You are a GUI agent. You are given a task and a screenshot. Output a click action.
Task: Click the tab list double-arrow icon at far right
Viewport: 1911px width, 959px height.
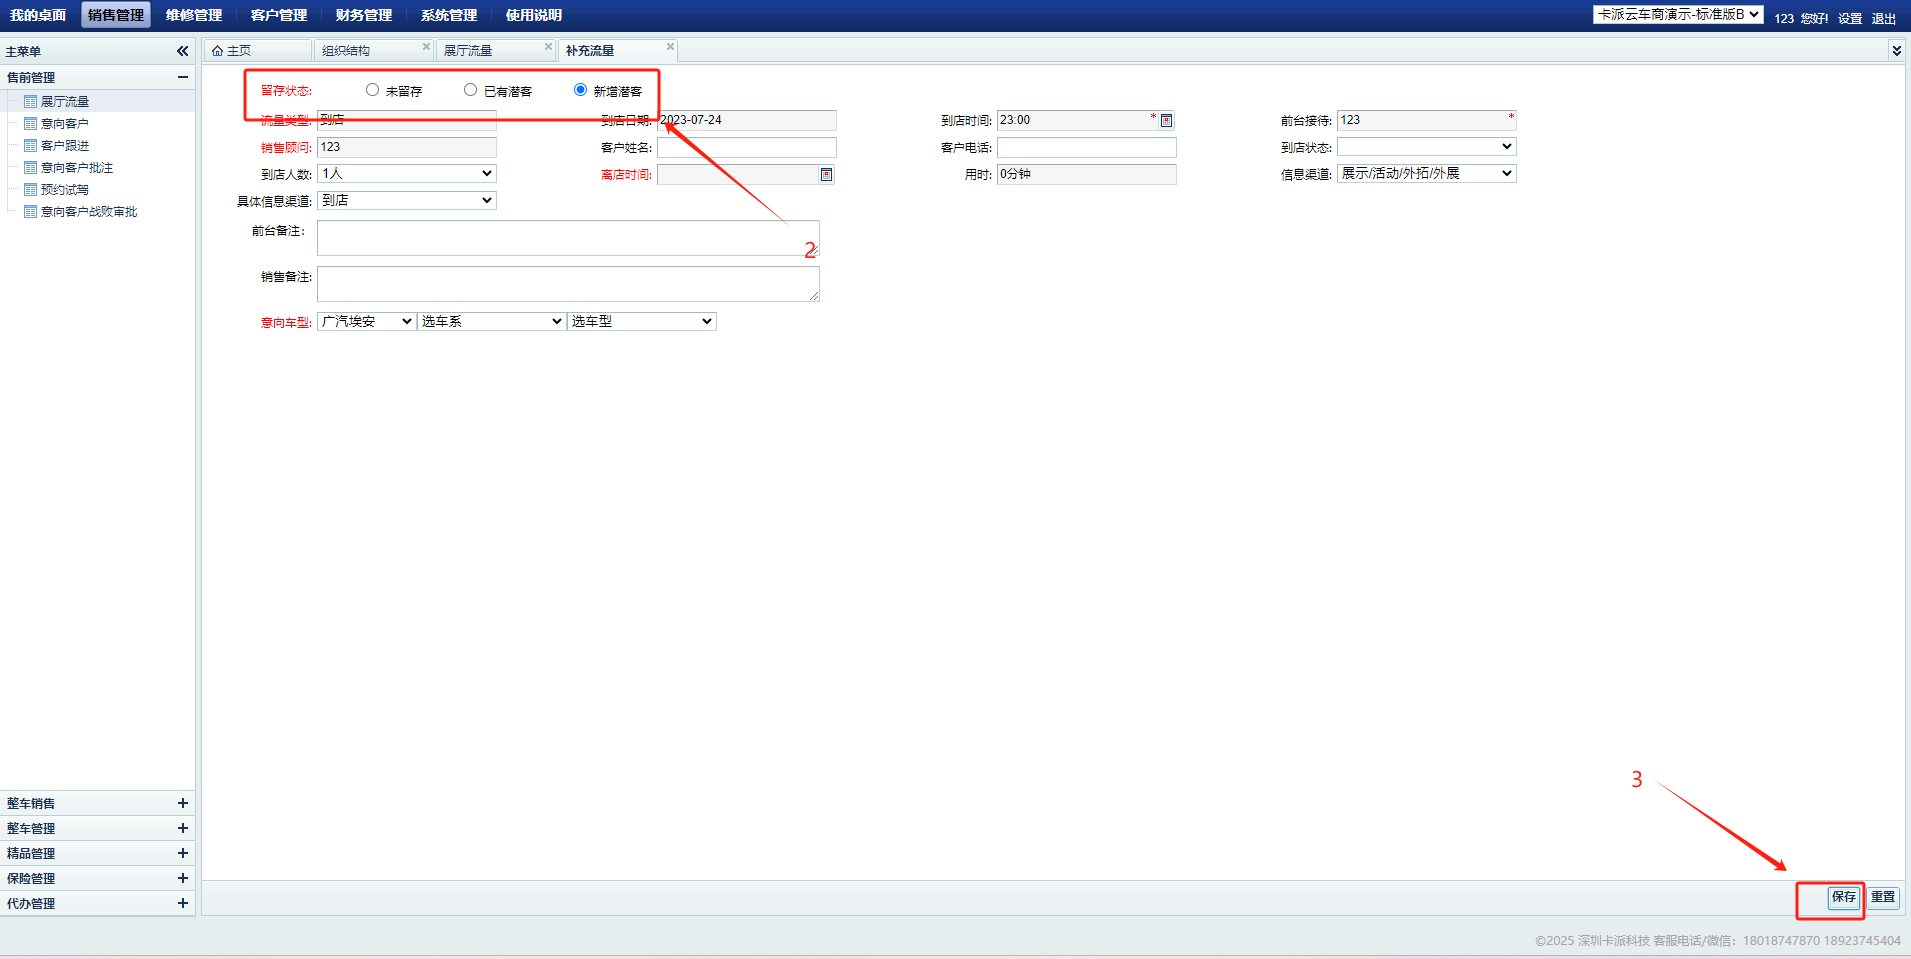(1896, 51)
